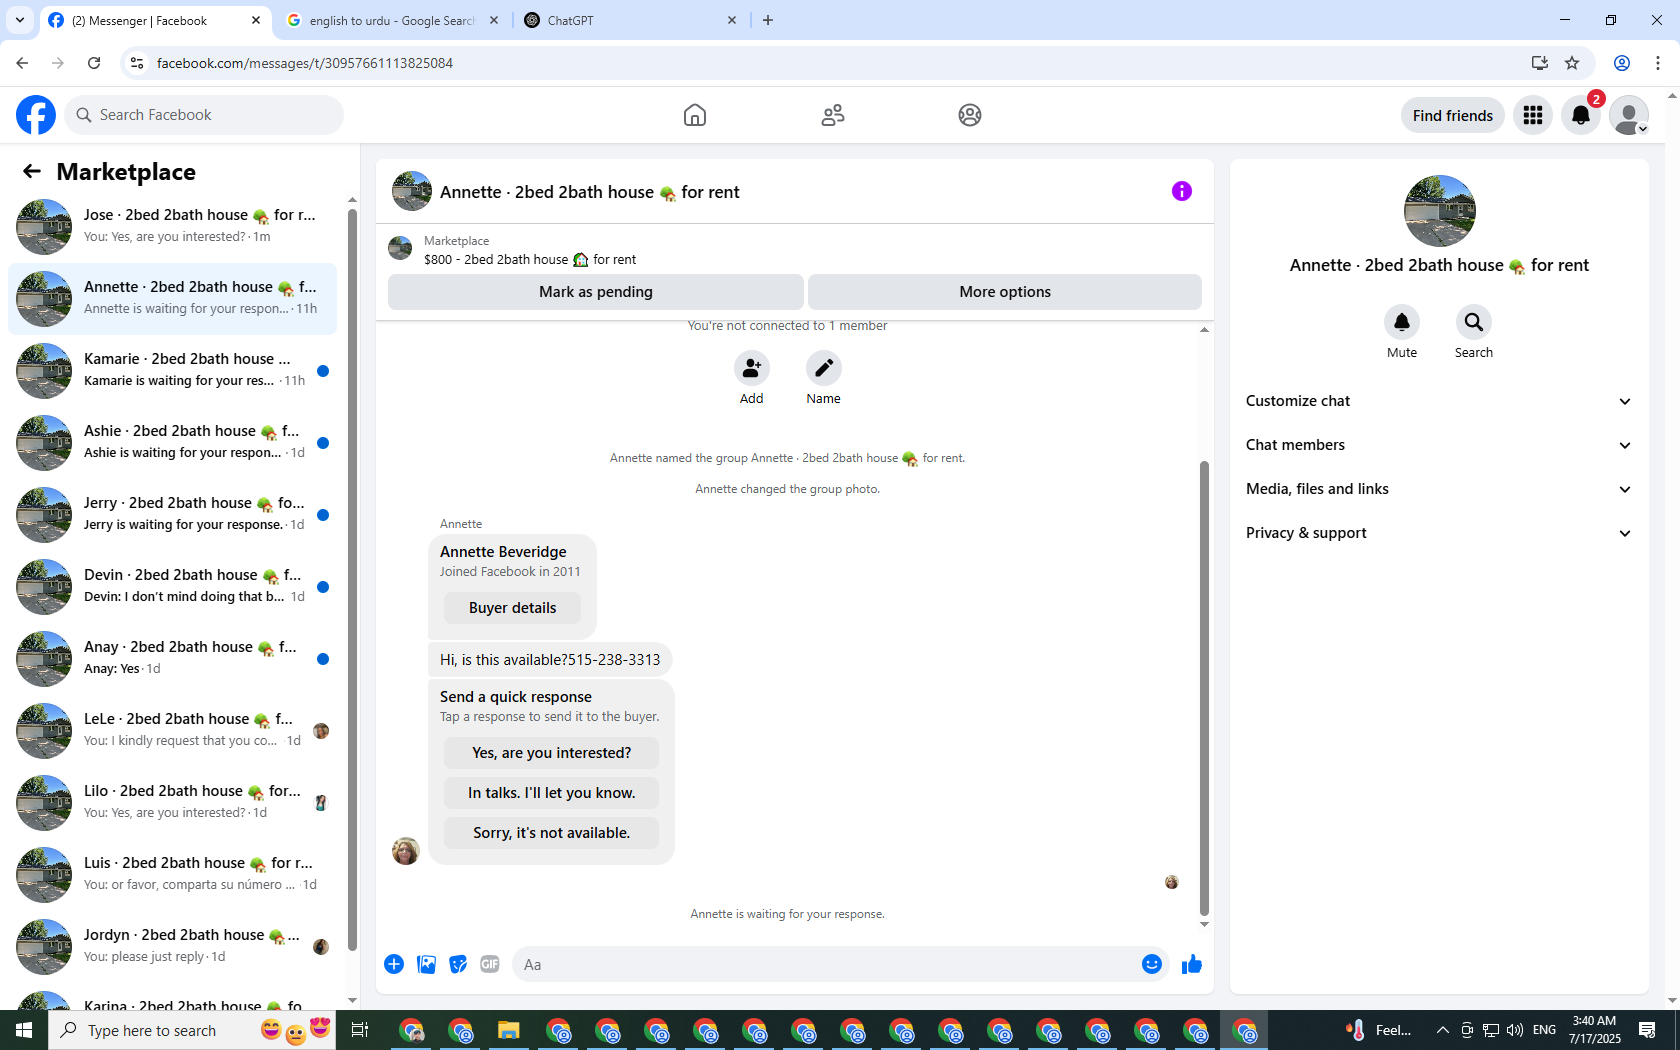Open the large listing photo in info panel
Image resolution: width=1680 pixels, height=1050 pixels.
click(1440, 211)
